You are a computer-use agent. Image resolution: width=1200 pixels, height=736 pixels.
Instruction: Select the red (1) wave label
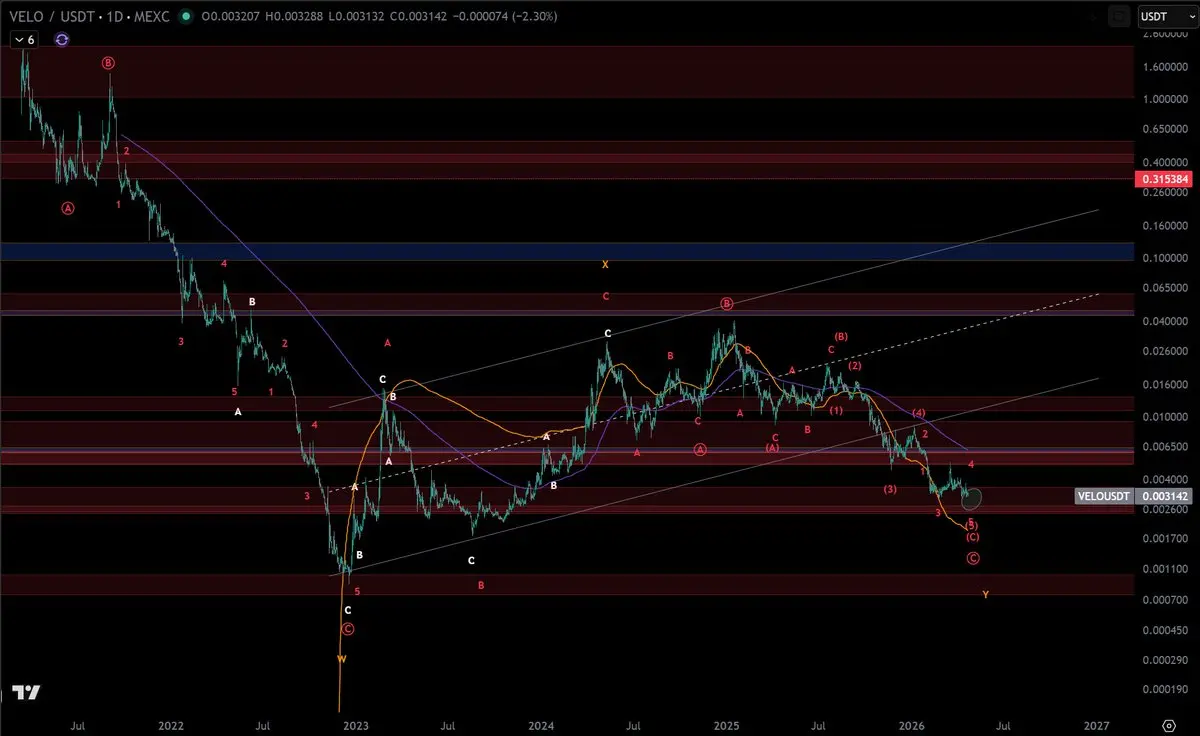pos(836,411)
